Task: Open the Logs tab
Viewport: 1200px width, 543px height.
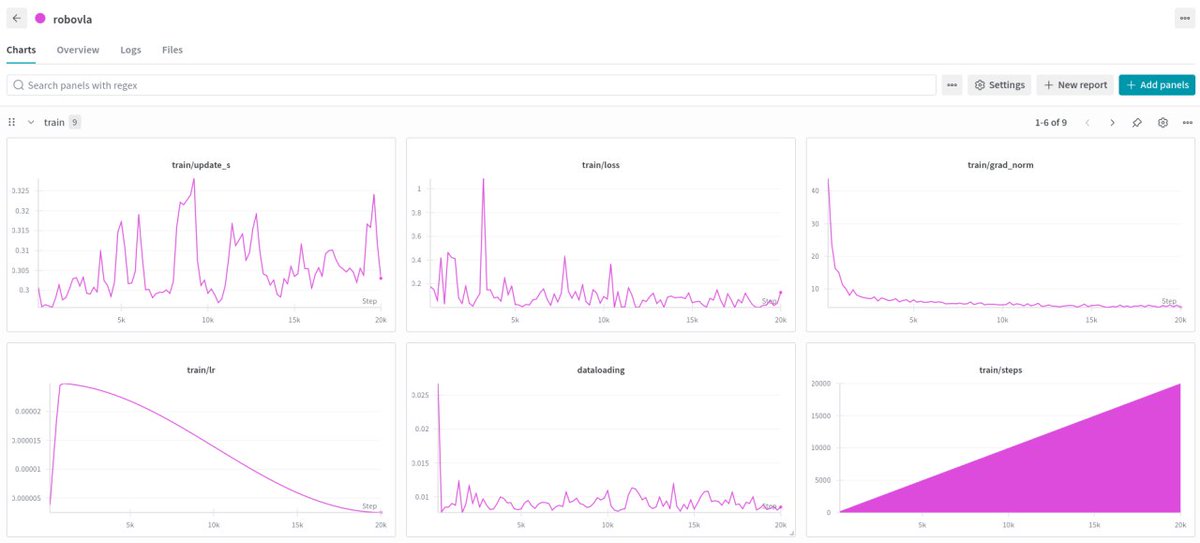Action: (x=130, y=49)
